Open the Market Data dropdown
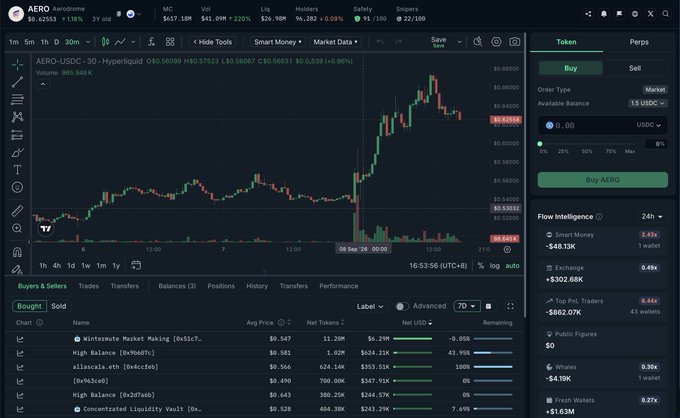680x418 pixels. click(x=335, y=42)
